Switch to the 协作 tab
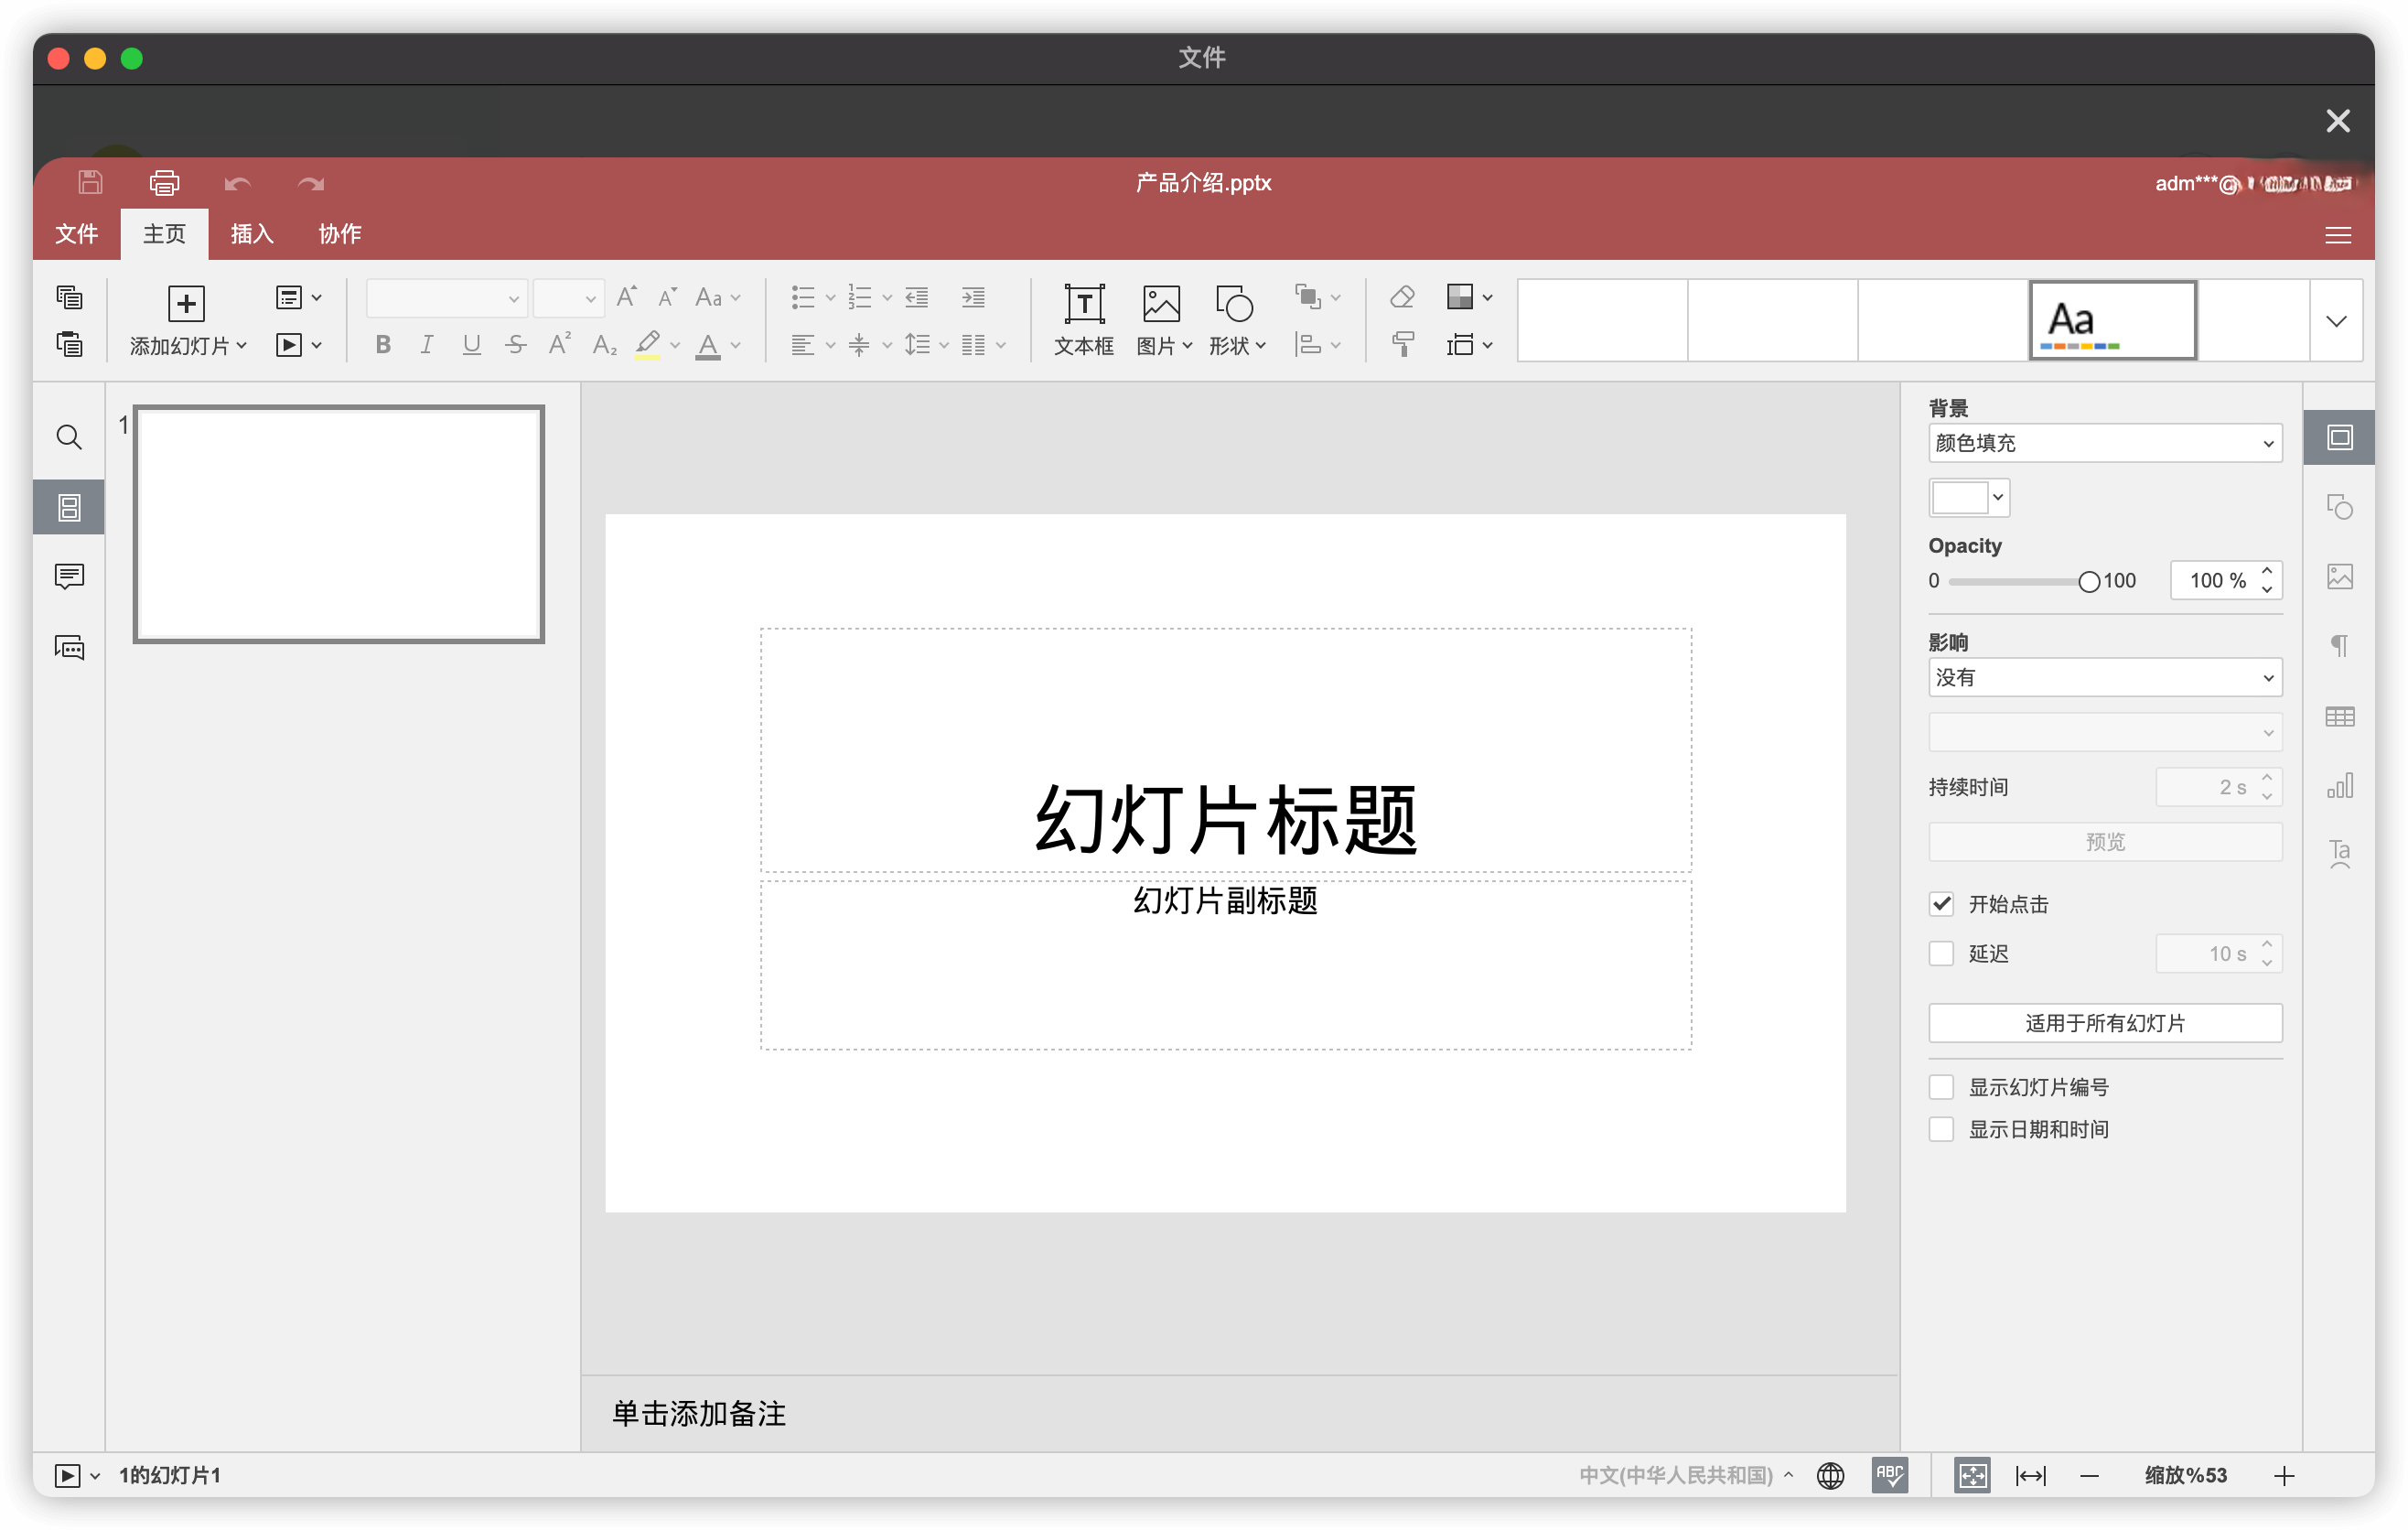The width and height of the screenshot is (2408, 1530). [x=339, y=234]
